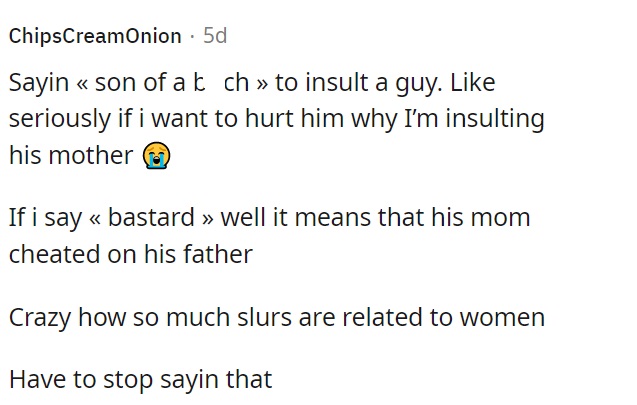
Task: Click the loudly crying face emoji
Action: [156, 155]
